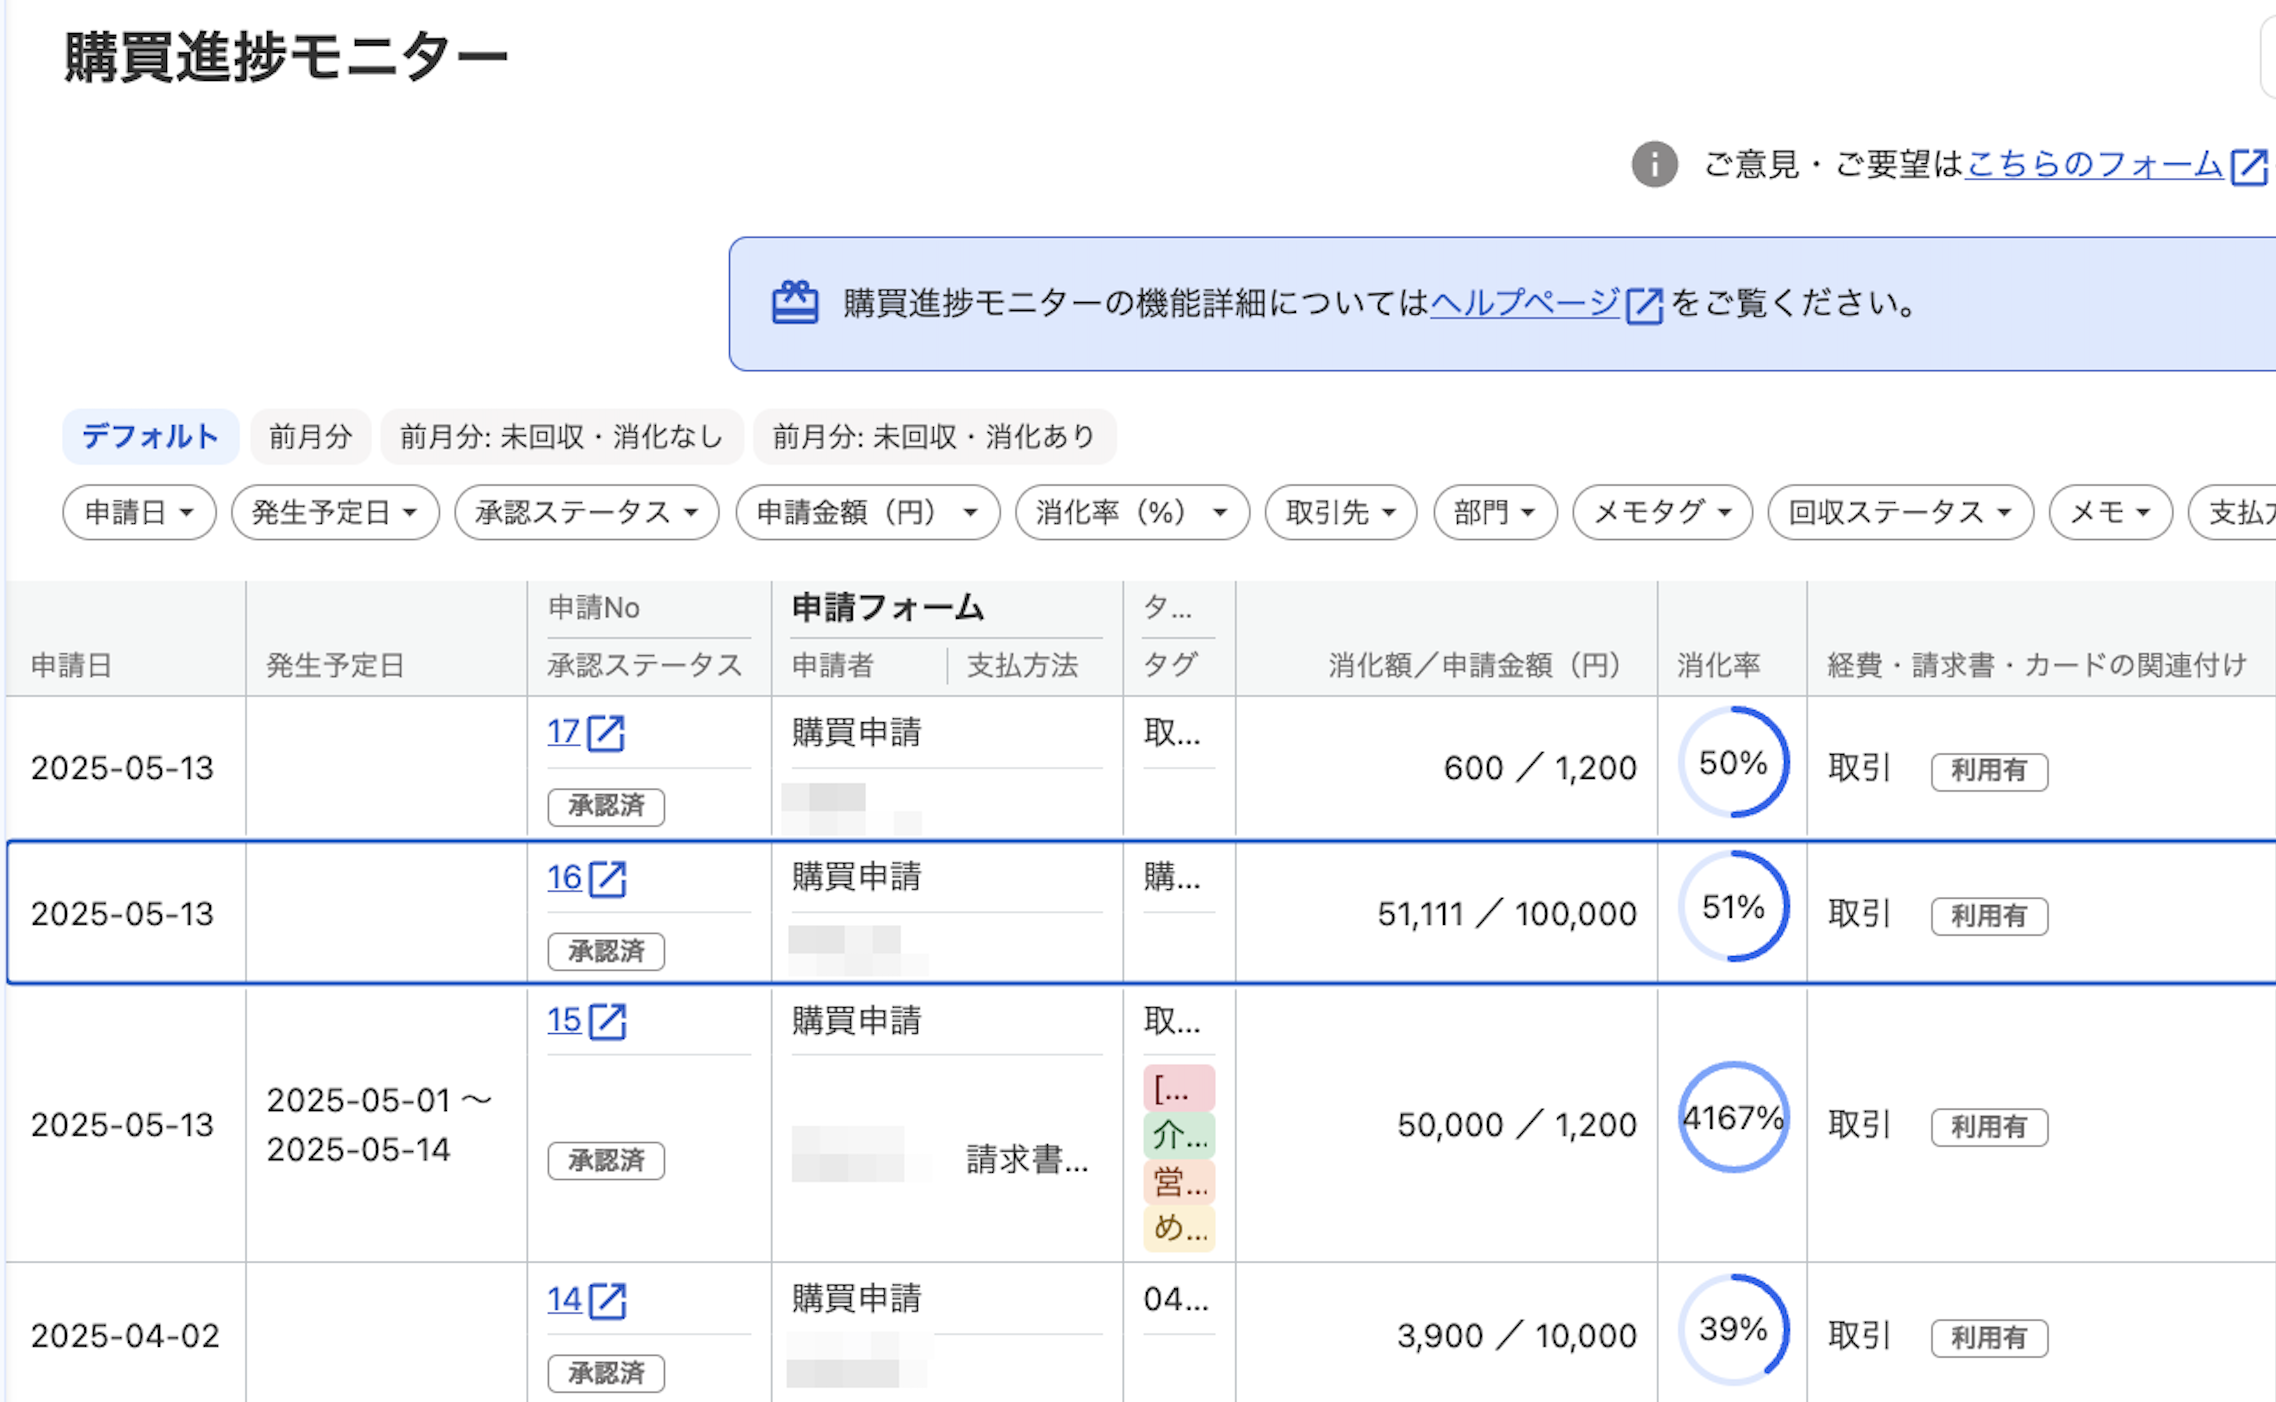The image size is (2276, 1402).
Task: Select the 前月分 filter preset tab
Action: coord(311,436)
